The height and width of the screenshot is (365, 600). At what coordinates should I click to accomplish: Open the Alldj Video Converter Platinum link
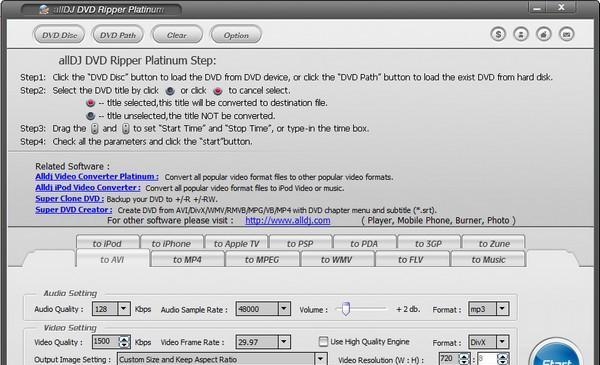[x=97, y=177]
